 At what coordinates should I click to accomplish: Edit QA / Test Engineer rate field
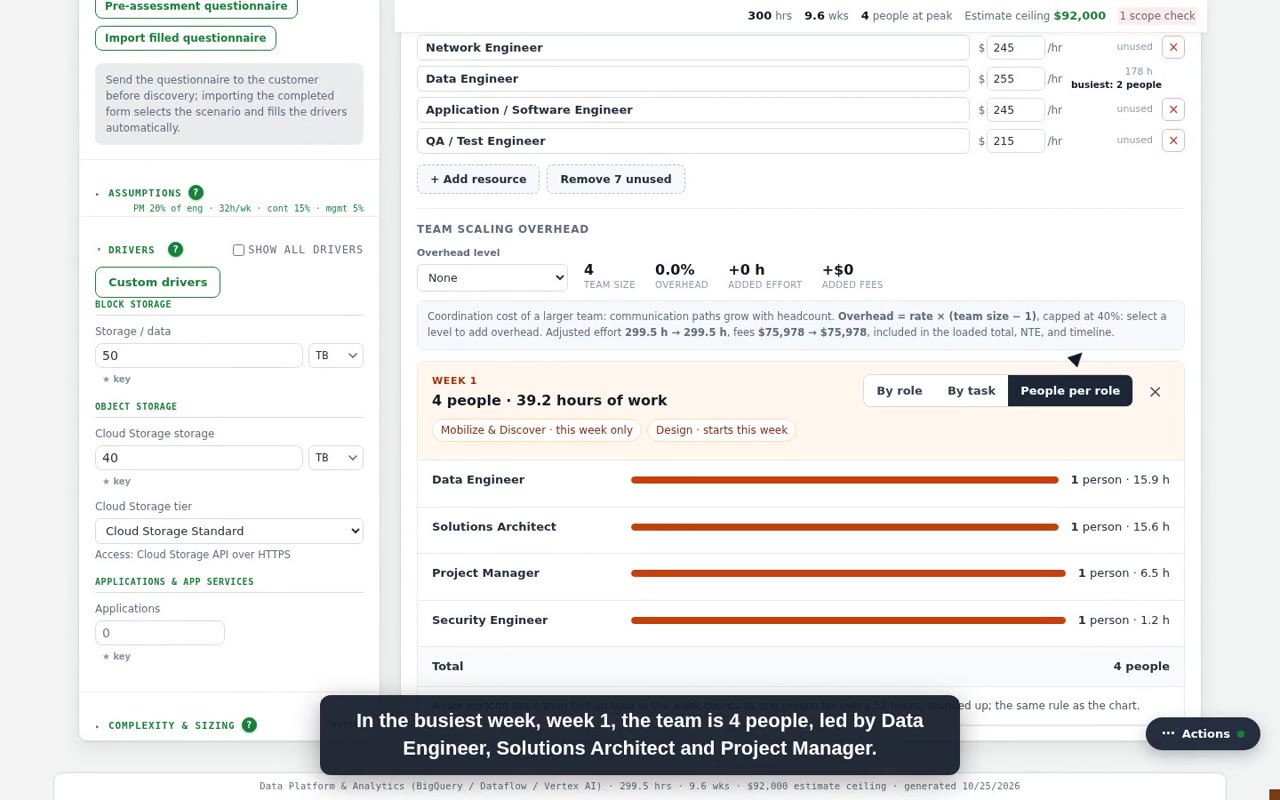(1015, 140)
